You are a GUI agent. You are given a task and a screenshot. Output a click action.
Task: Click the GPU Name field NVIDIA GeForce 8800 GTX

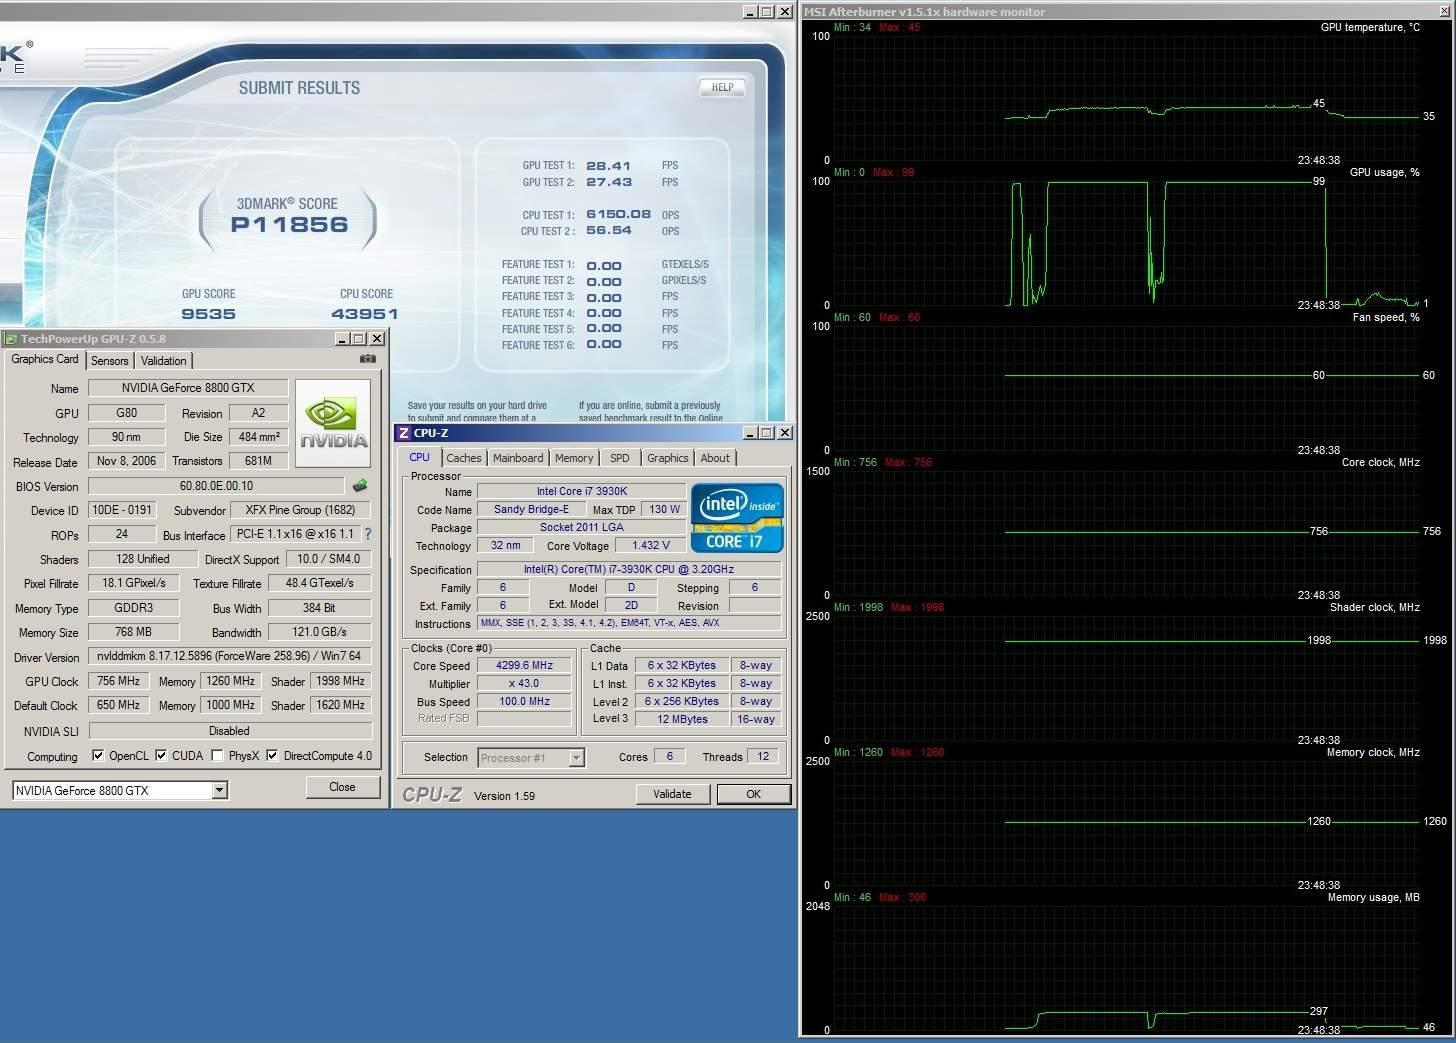pos(188,388)
